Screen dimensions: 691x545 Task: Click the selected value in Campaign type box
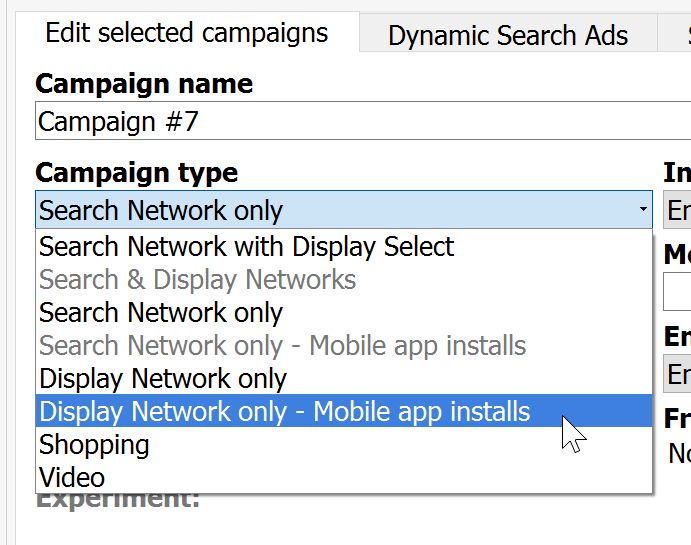coord(160,211)
